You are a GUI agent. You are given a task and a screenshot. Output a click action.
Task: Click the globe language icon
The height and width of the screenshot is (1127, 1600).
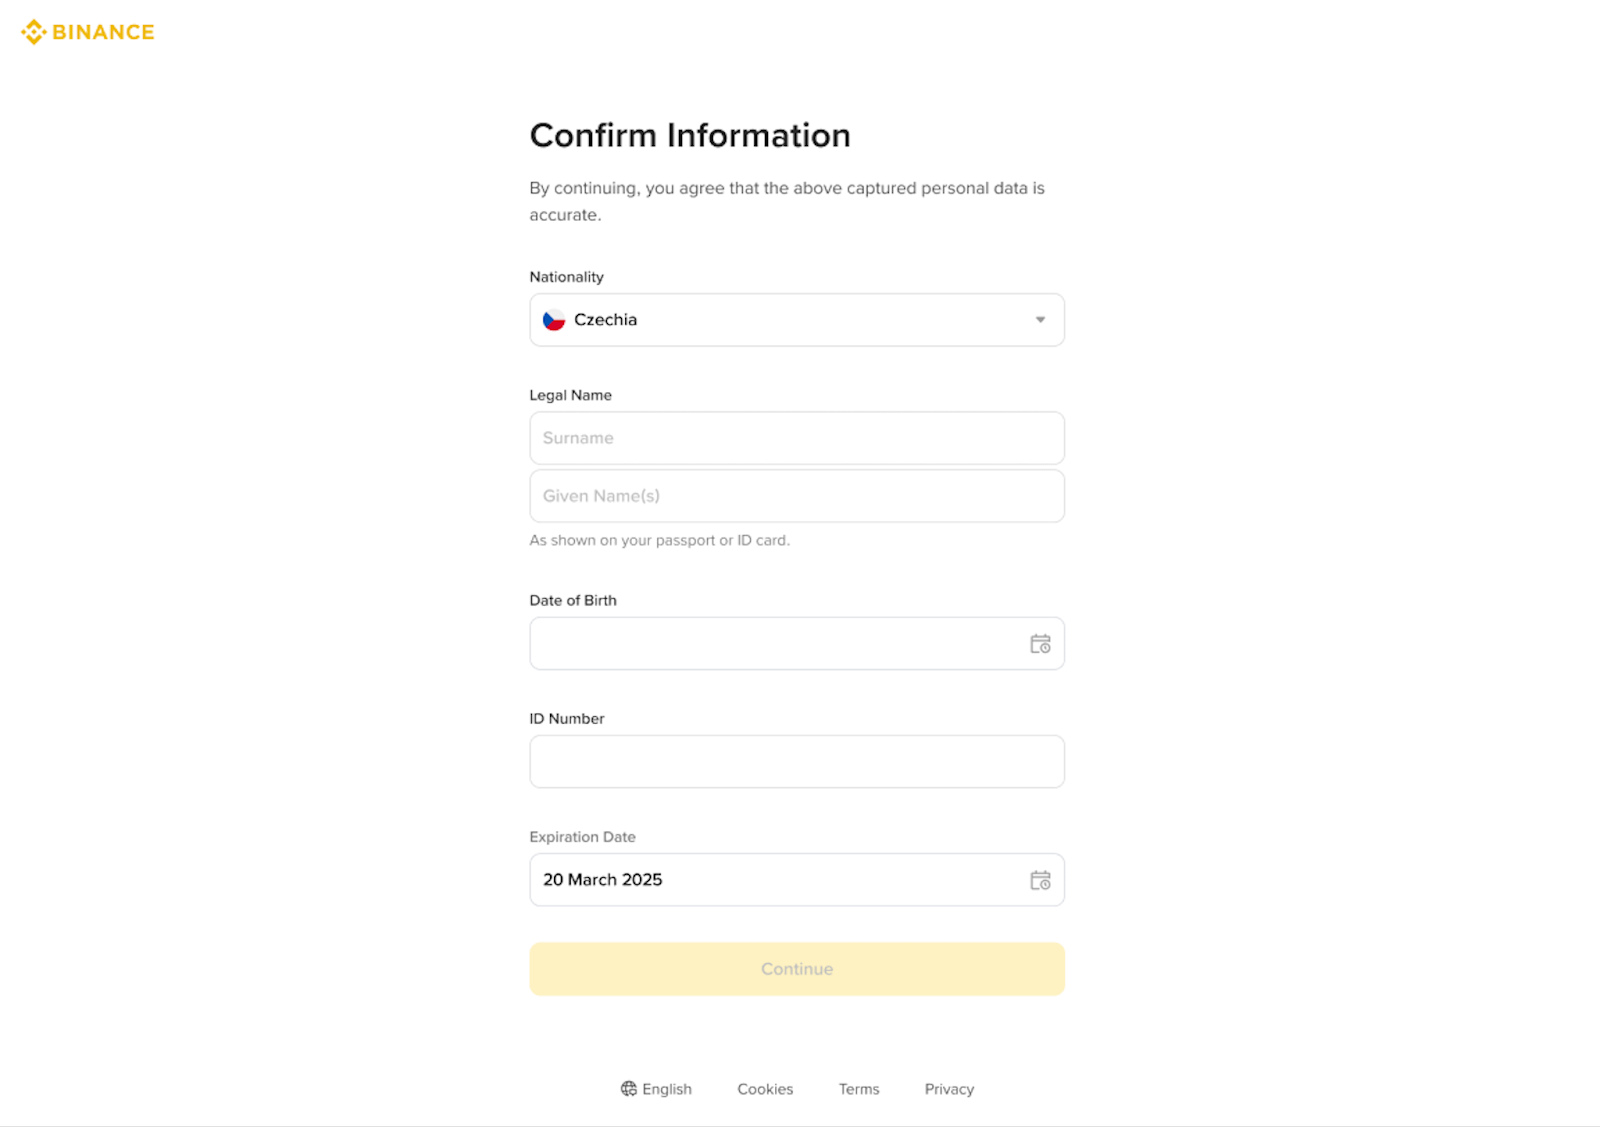(628, 1089)
